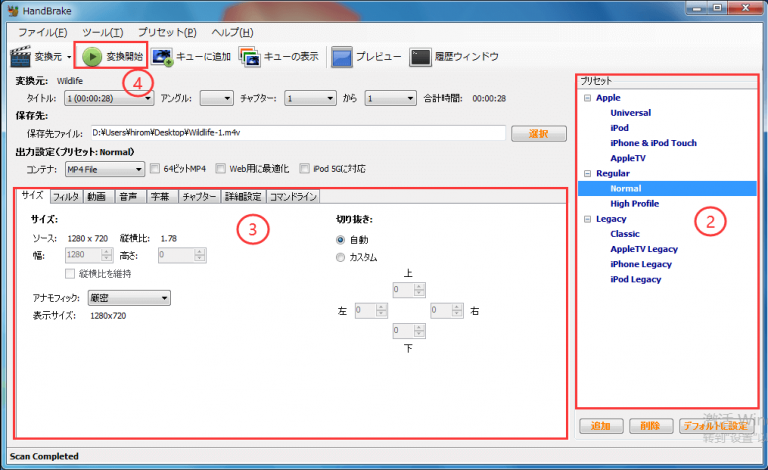Click the HandBrake app icon in the title bar
The image size is (768, 470).
pyautogui.click(x=13, y=10)
